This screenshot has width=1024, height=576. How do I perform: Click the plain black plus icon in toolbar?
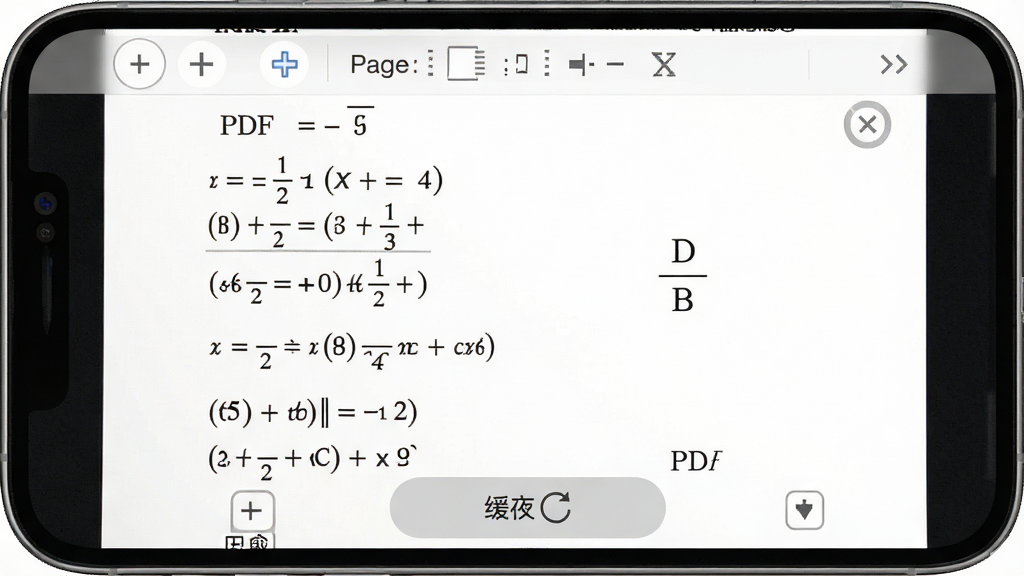pyautogui.click(x=201, y=64)
